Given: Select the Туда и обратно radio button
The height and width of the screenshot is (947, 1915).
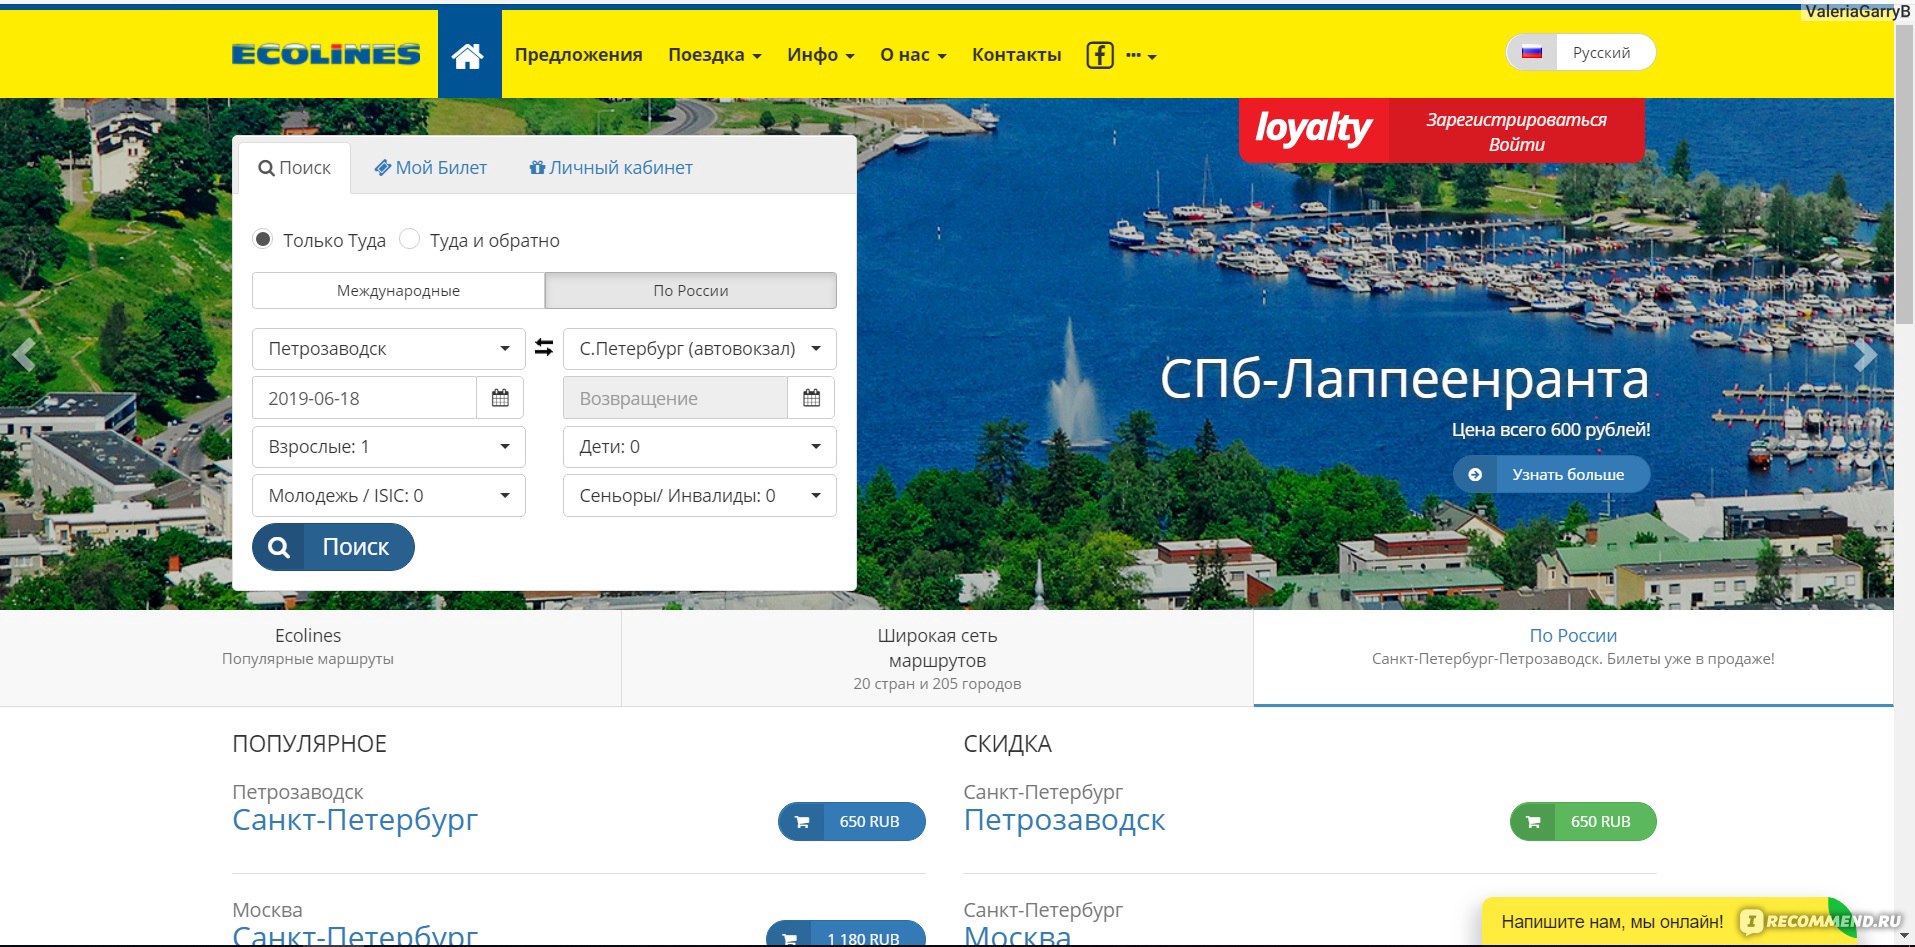Looking at the screenshot, I should pyautogui.click(x=409, y=239).
